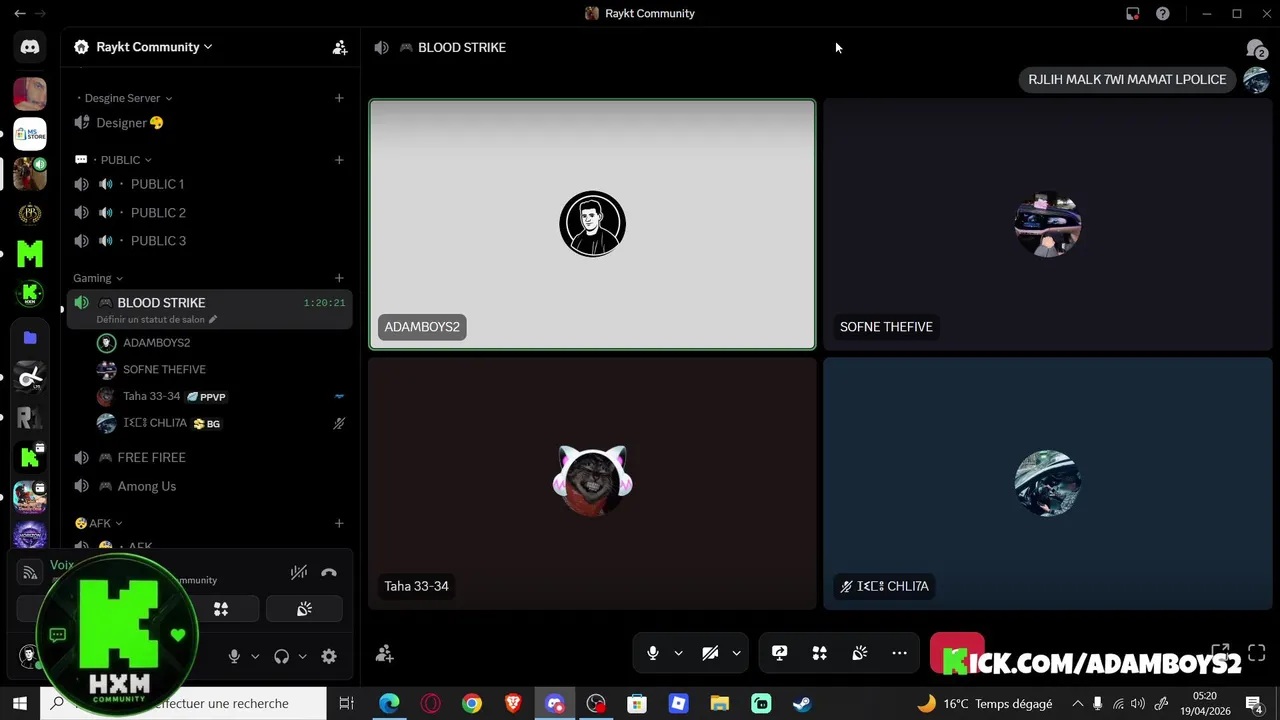This screenshot has width=1280, height=720.
Task: Join PUBLIC 3 voice channel
Action: [x=209, y=240]
